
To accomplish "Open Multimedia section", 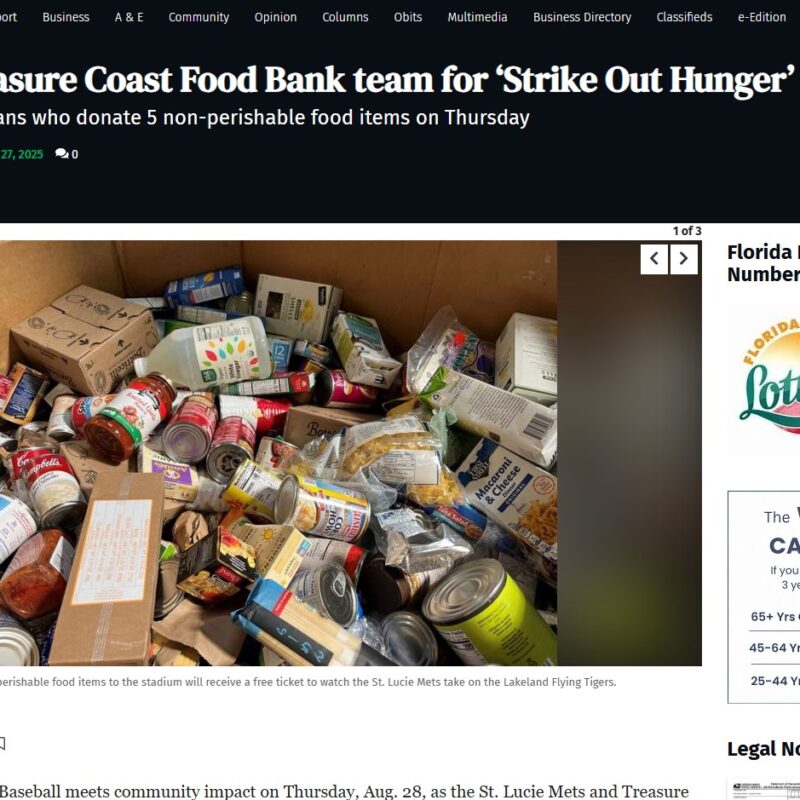I will 477,17.
